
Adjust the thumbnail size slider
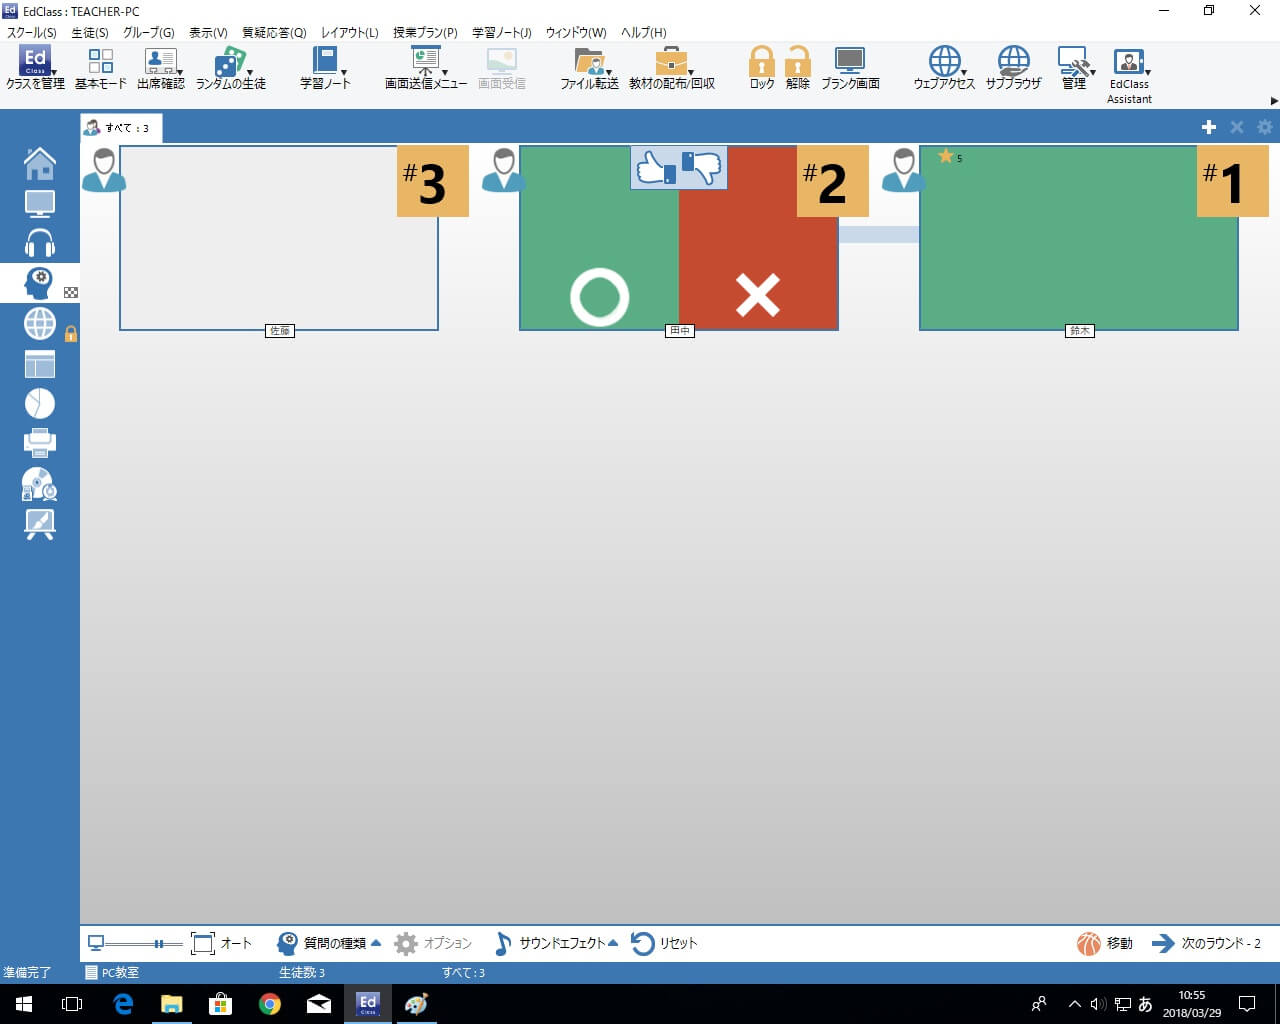158,943
